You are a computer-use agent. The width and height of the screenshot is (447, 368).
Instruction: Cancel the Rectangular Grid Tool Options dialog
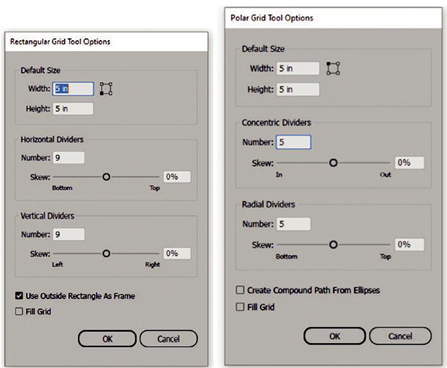point(169,339)
